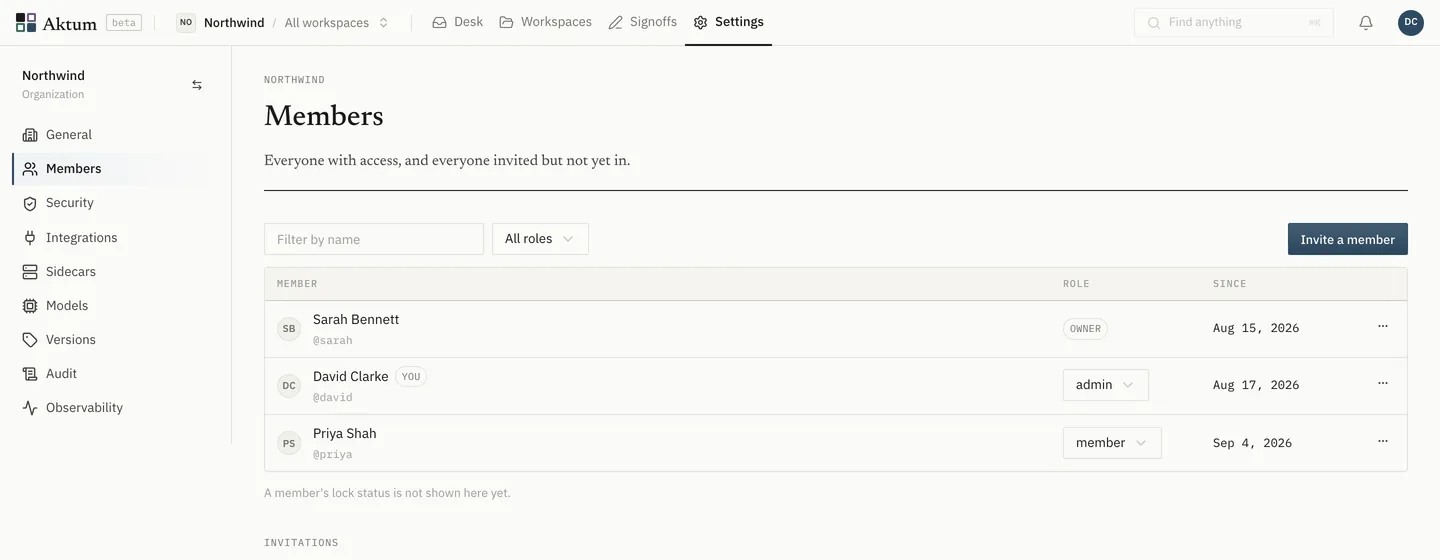Click the Observability pulse icon
Viewport: 1440px width, 560px height.
tap(30, 408)
